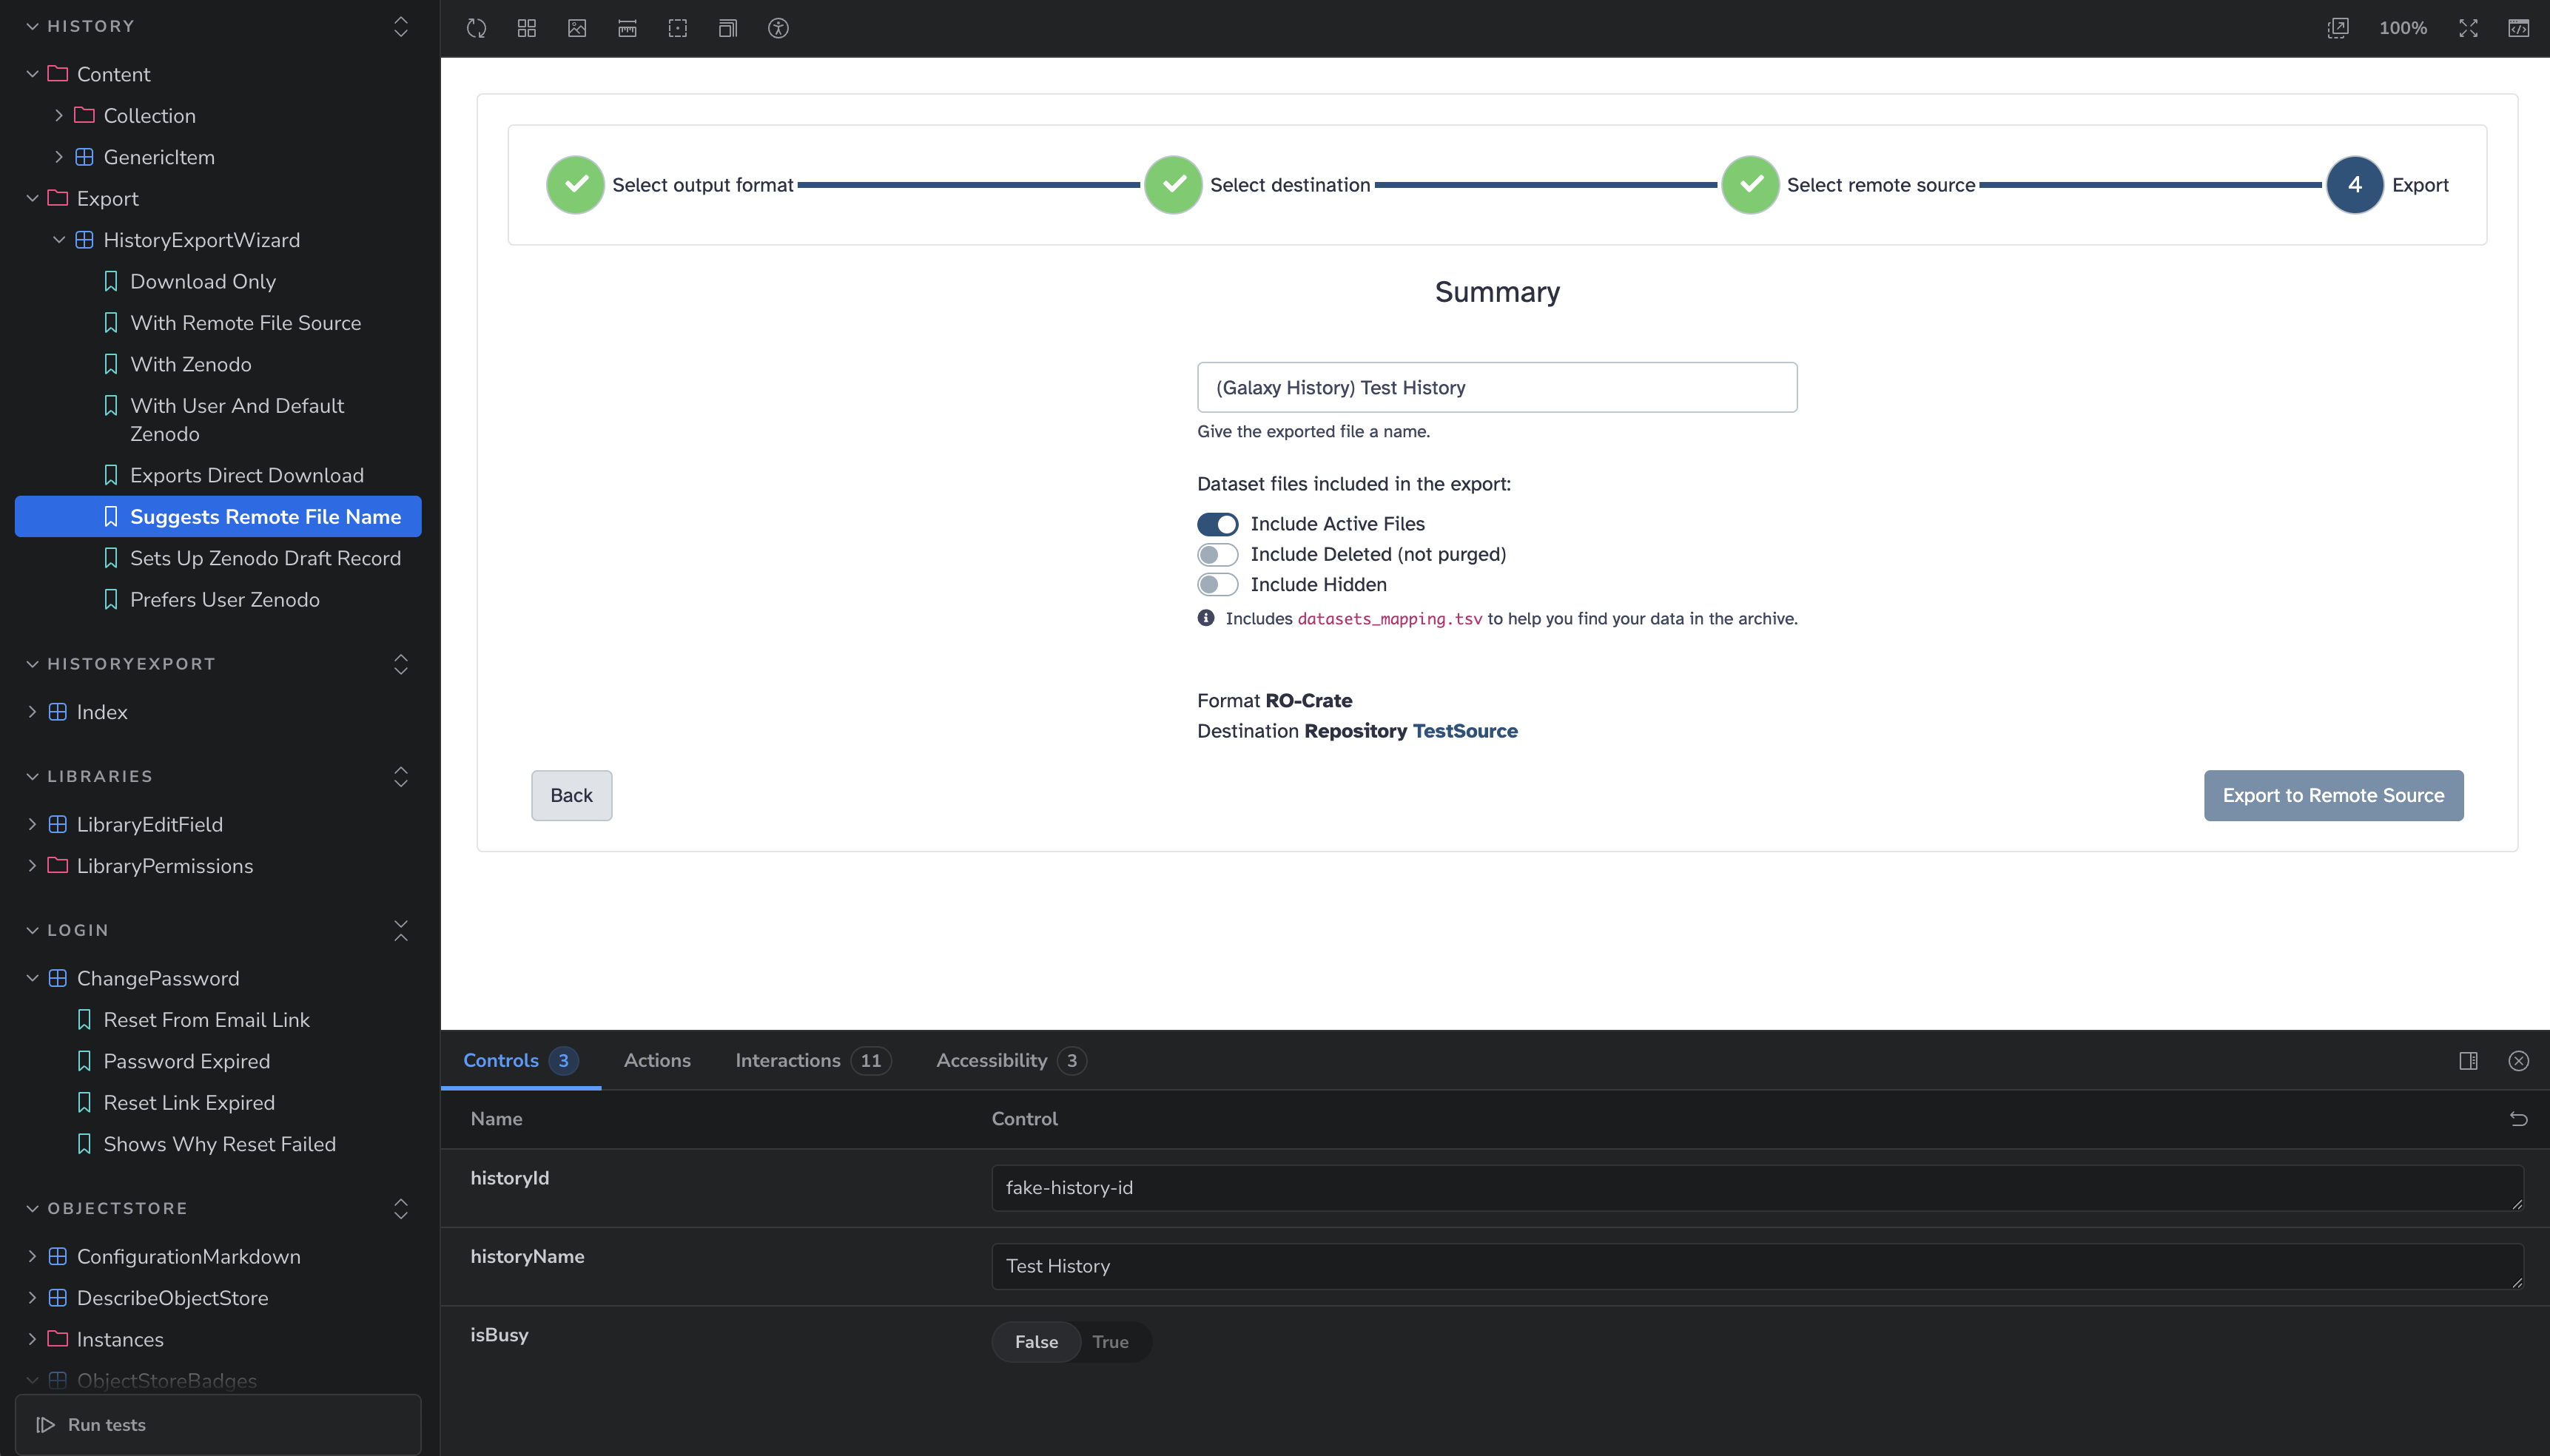The width and height of the screenshot is (2550, 1456).
Task: Click the fullscreen icon in the toolbar
Action: pyautogui.click(x=2469, y=28)
